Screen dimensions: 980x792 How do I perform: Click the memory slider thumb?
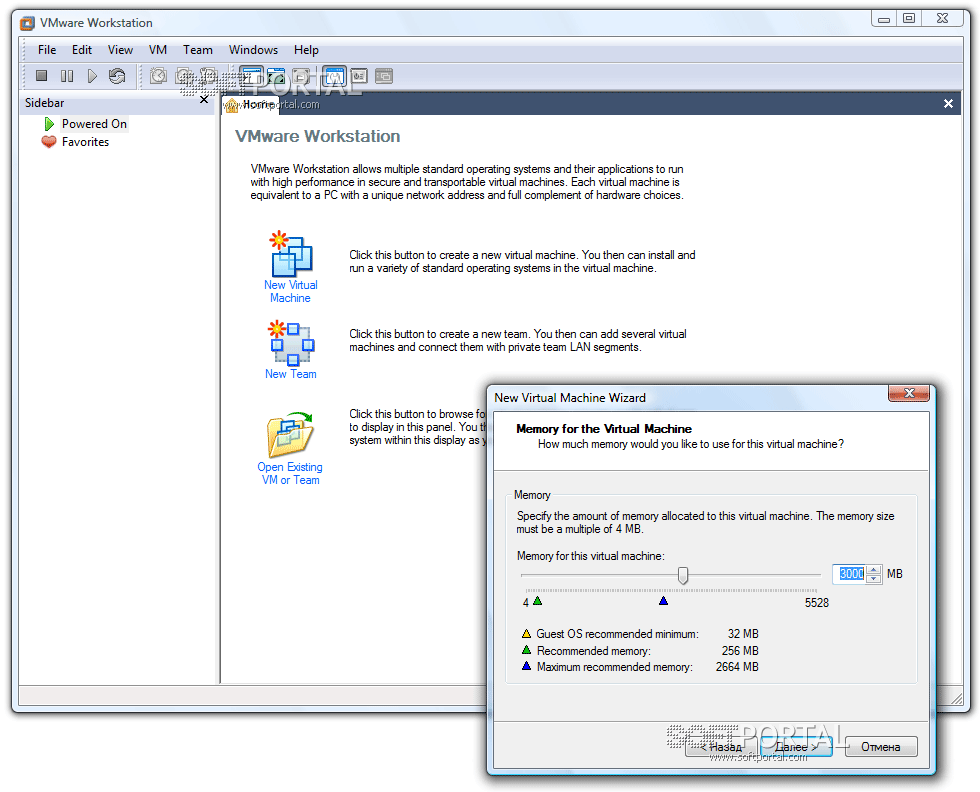(x=683, y=575)
